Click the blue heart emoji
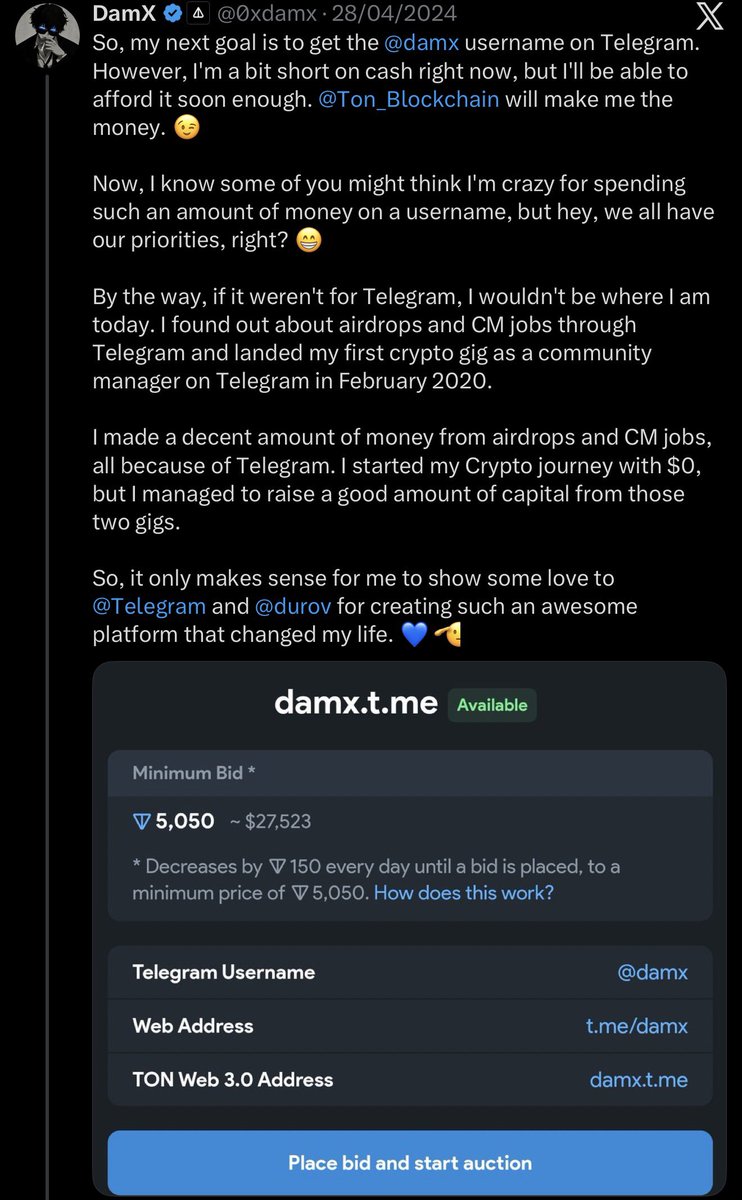 tap(413, 635)
